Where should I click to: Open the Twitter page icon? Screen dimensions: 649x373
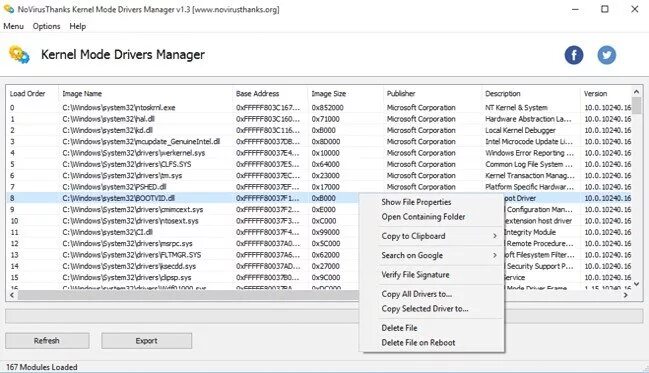click(606, 55)
